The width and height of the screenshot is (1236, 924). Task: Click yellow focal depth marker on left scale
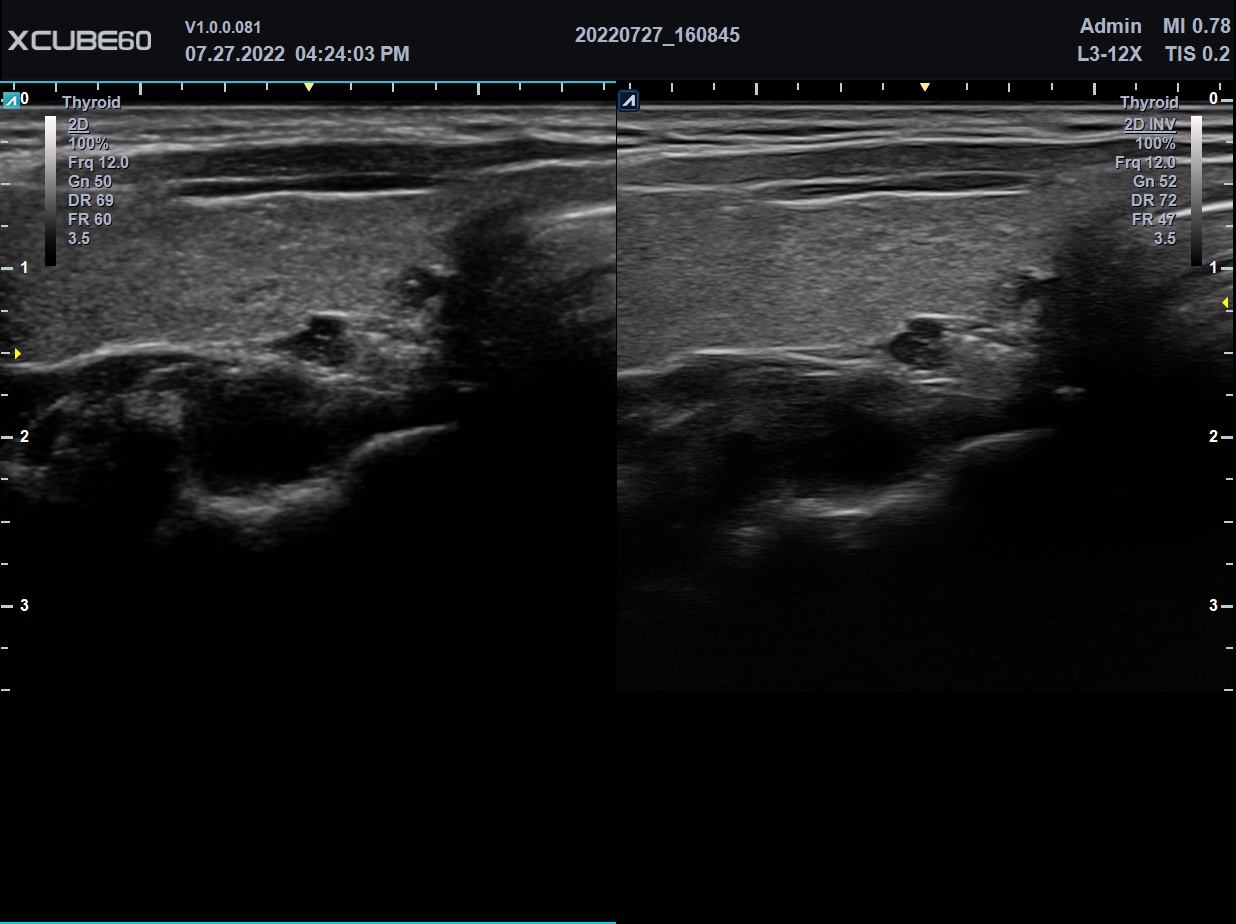pyautogui.click(x=17, y=353)
